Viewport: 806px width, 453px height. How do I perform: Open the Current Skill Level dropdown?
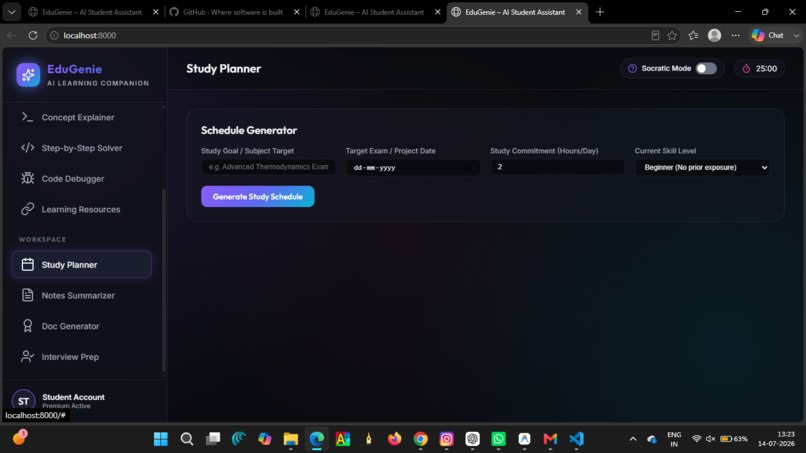702,168
